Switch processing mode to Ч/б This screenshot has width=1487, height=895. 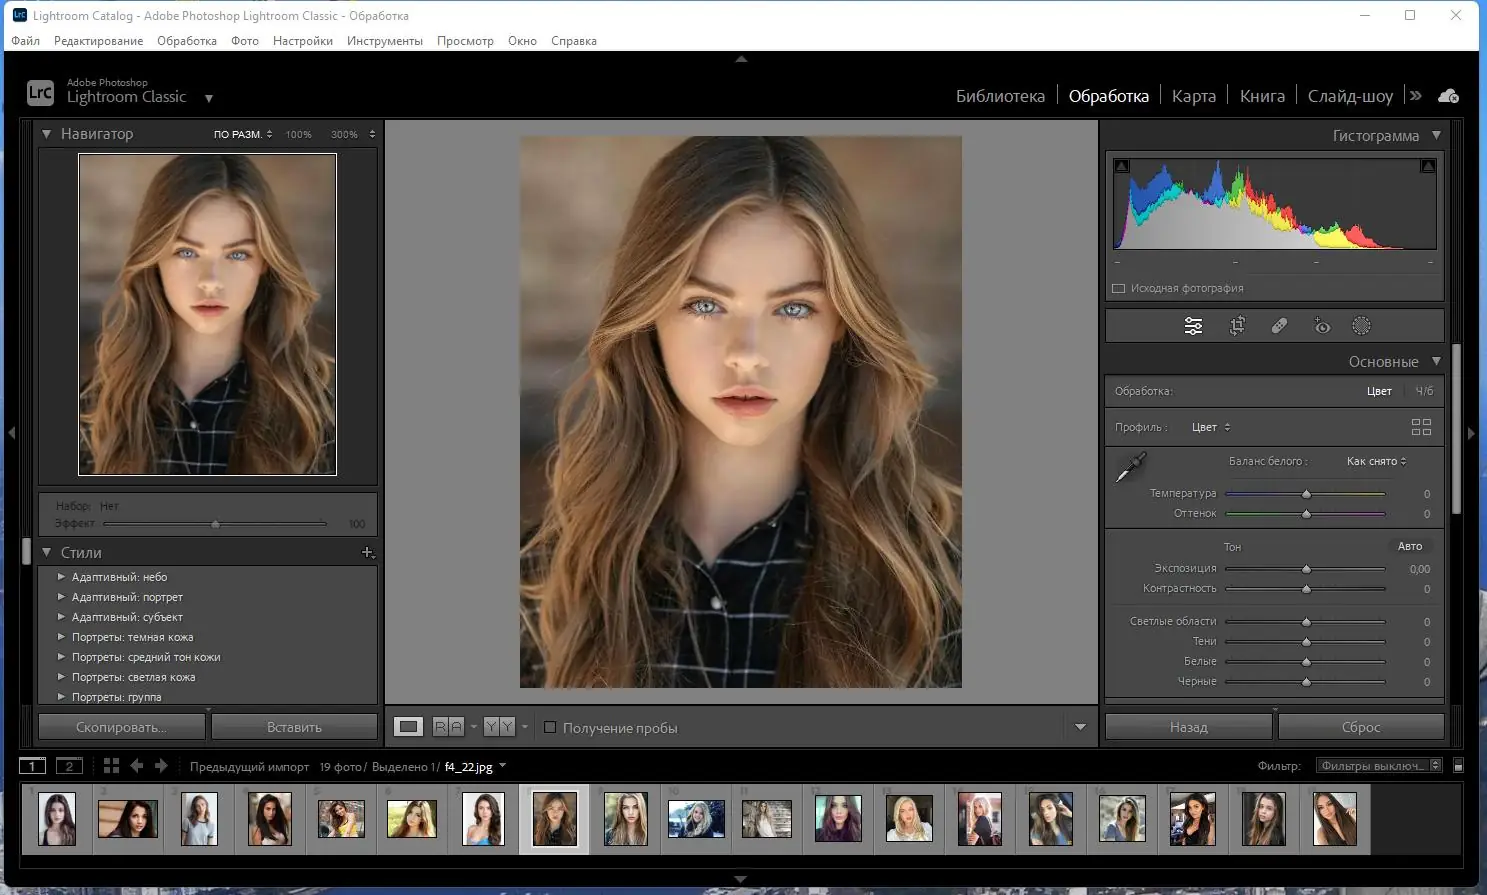pyautogui.click(x=1424, y=391)
